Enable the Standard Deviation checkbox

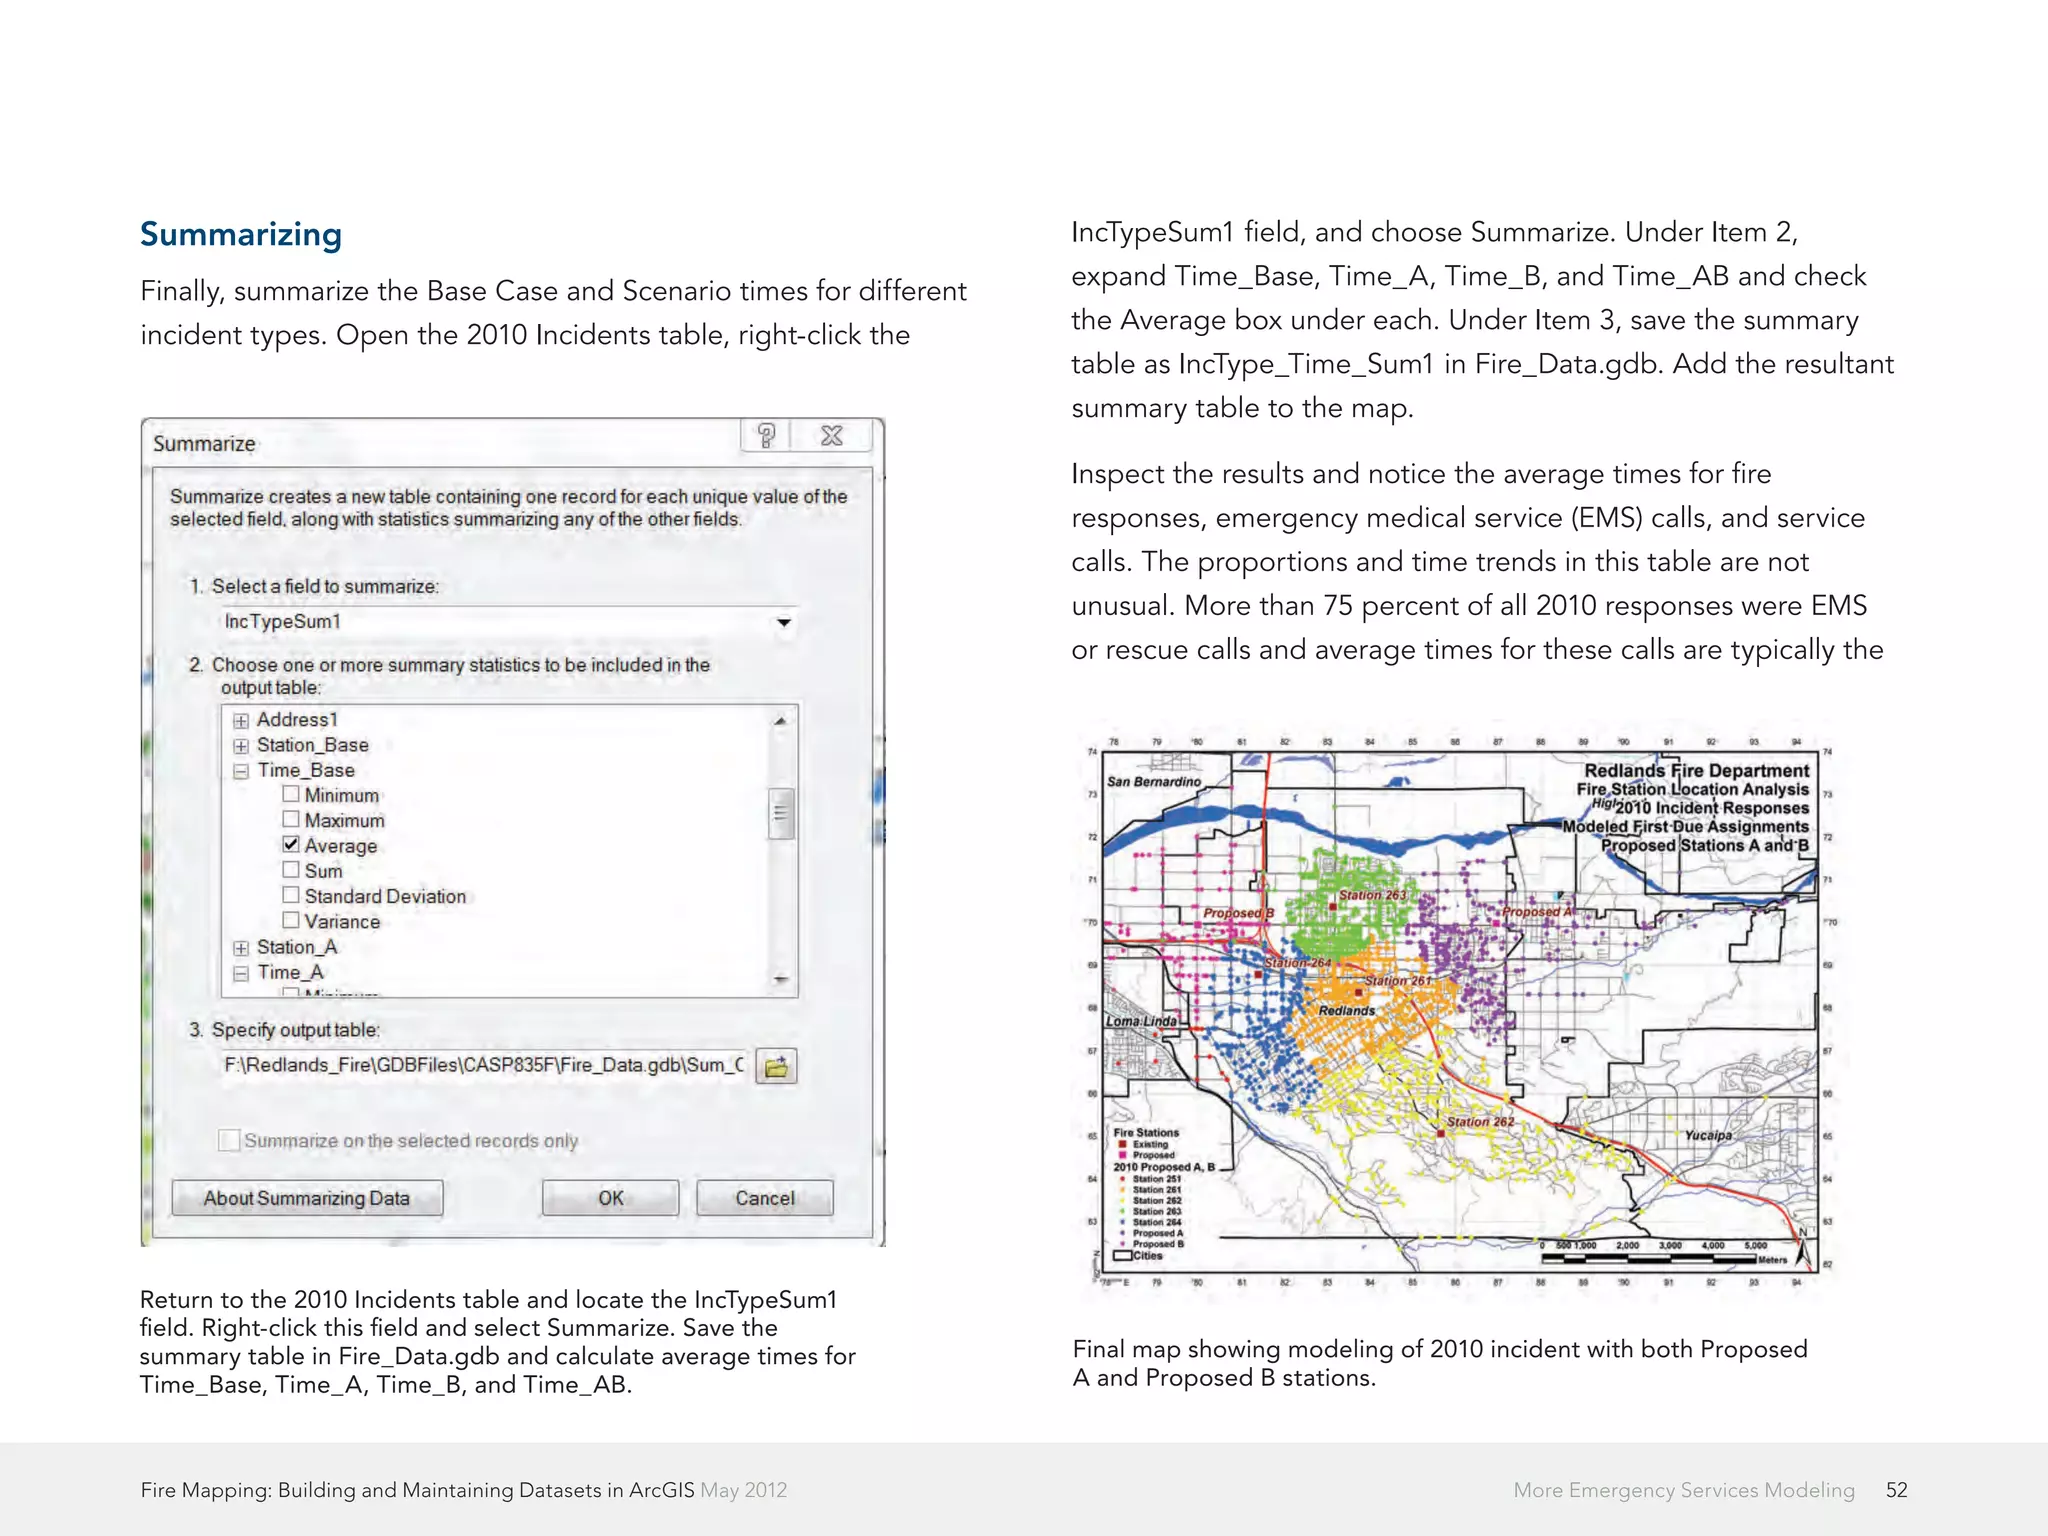[291, 895]
